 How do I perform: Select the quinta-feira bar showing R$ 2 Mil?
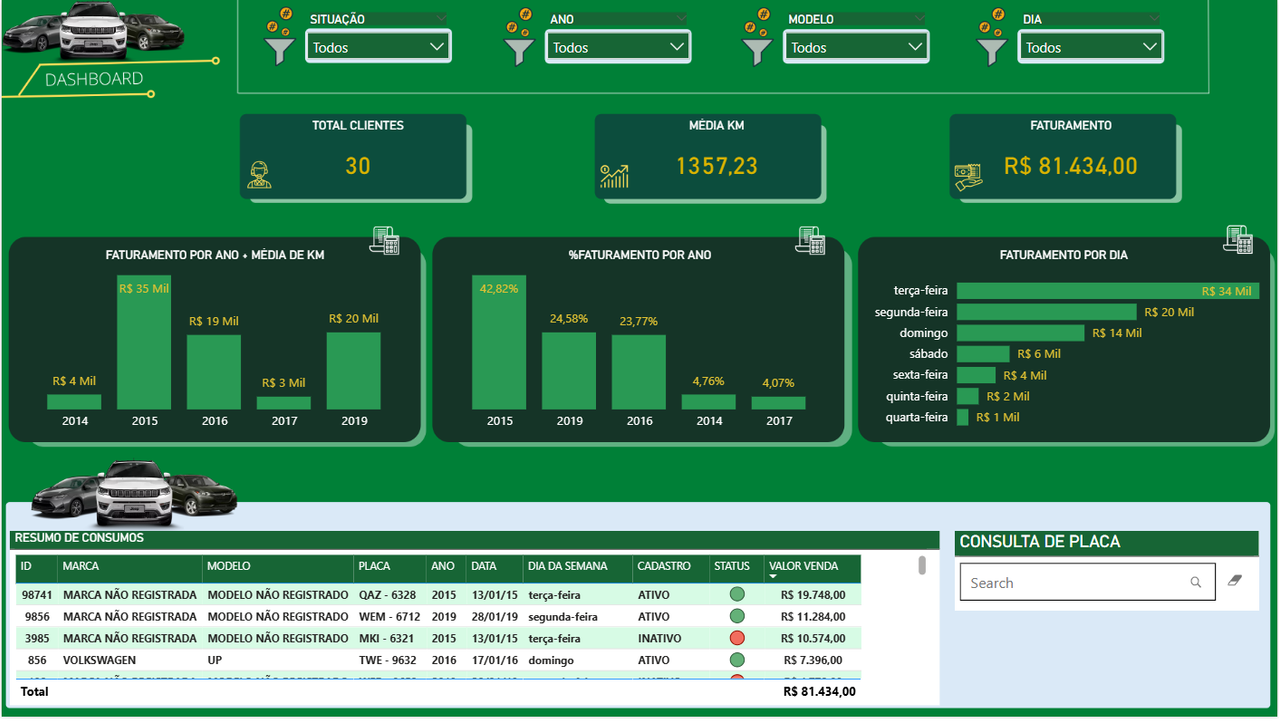pos(968,396)
